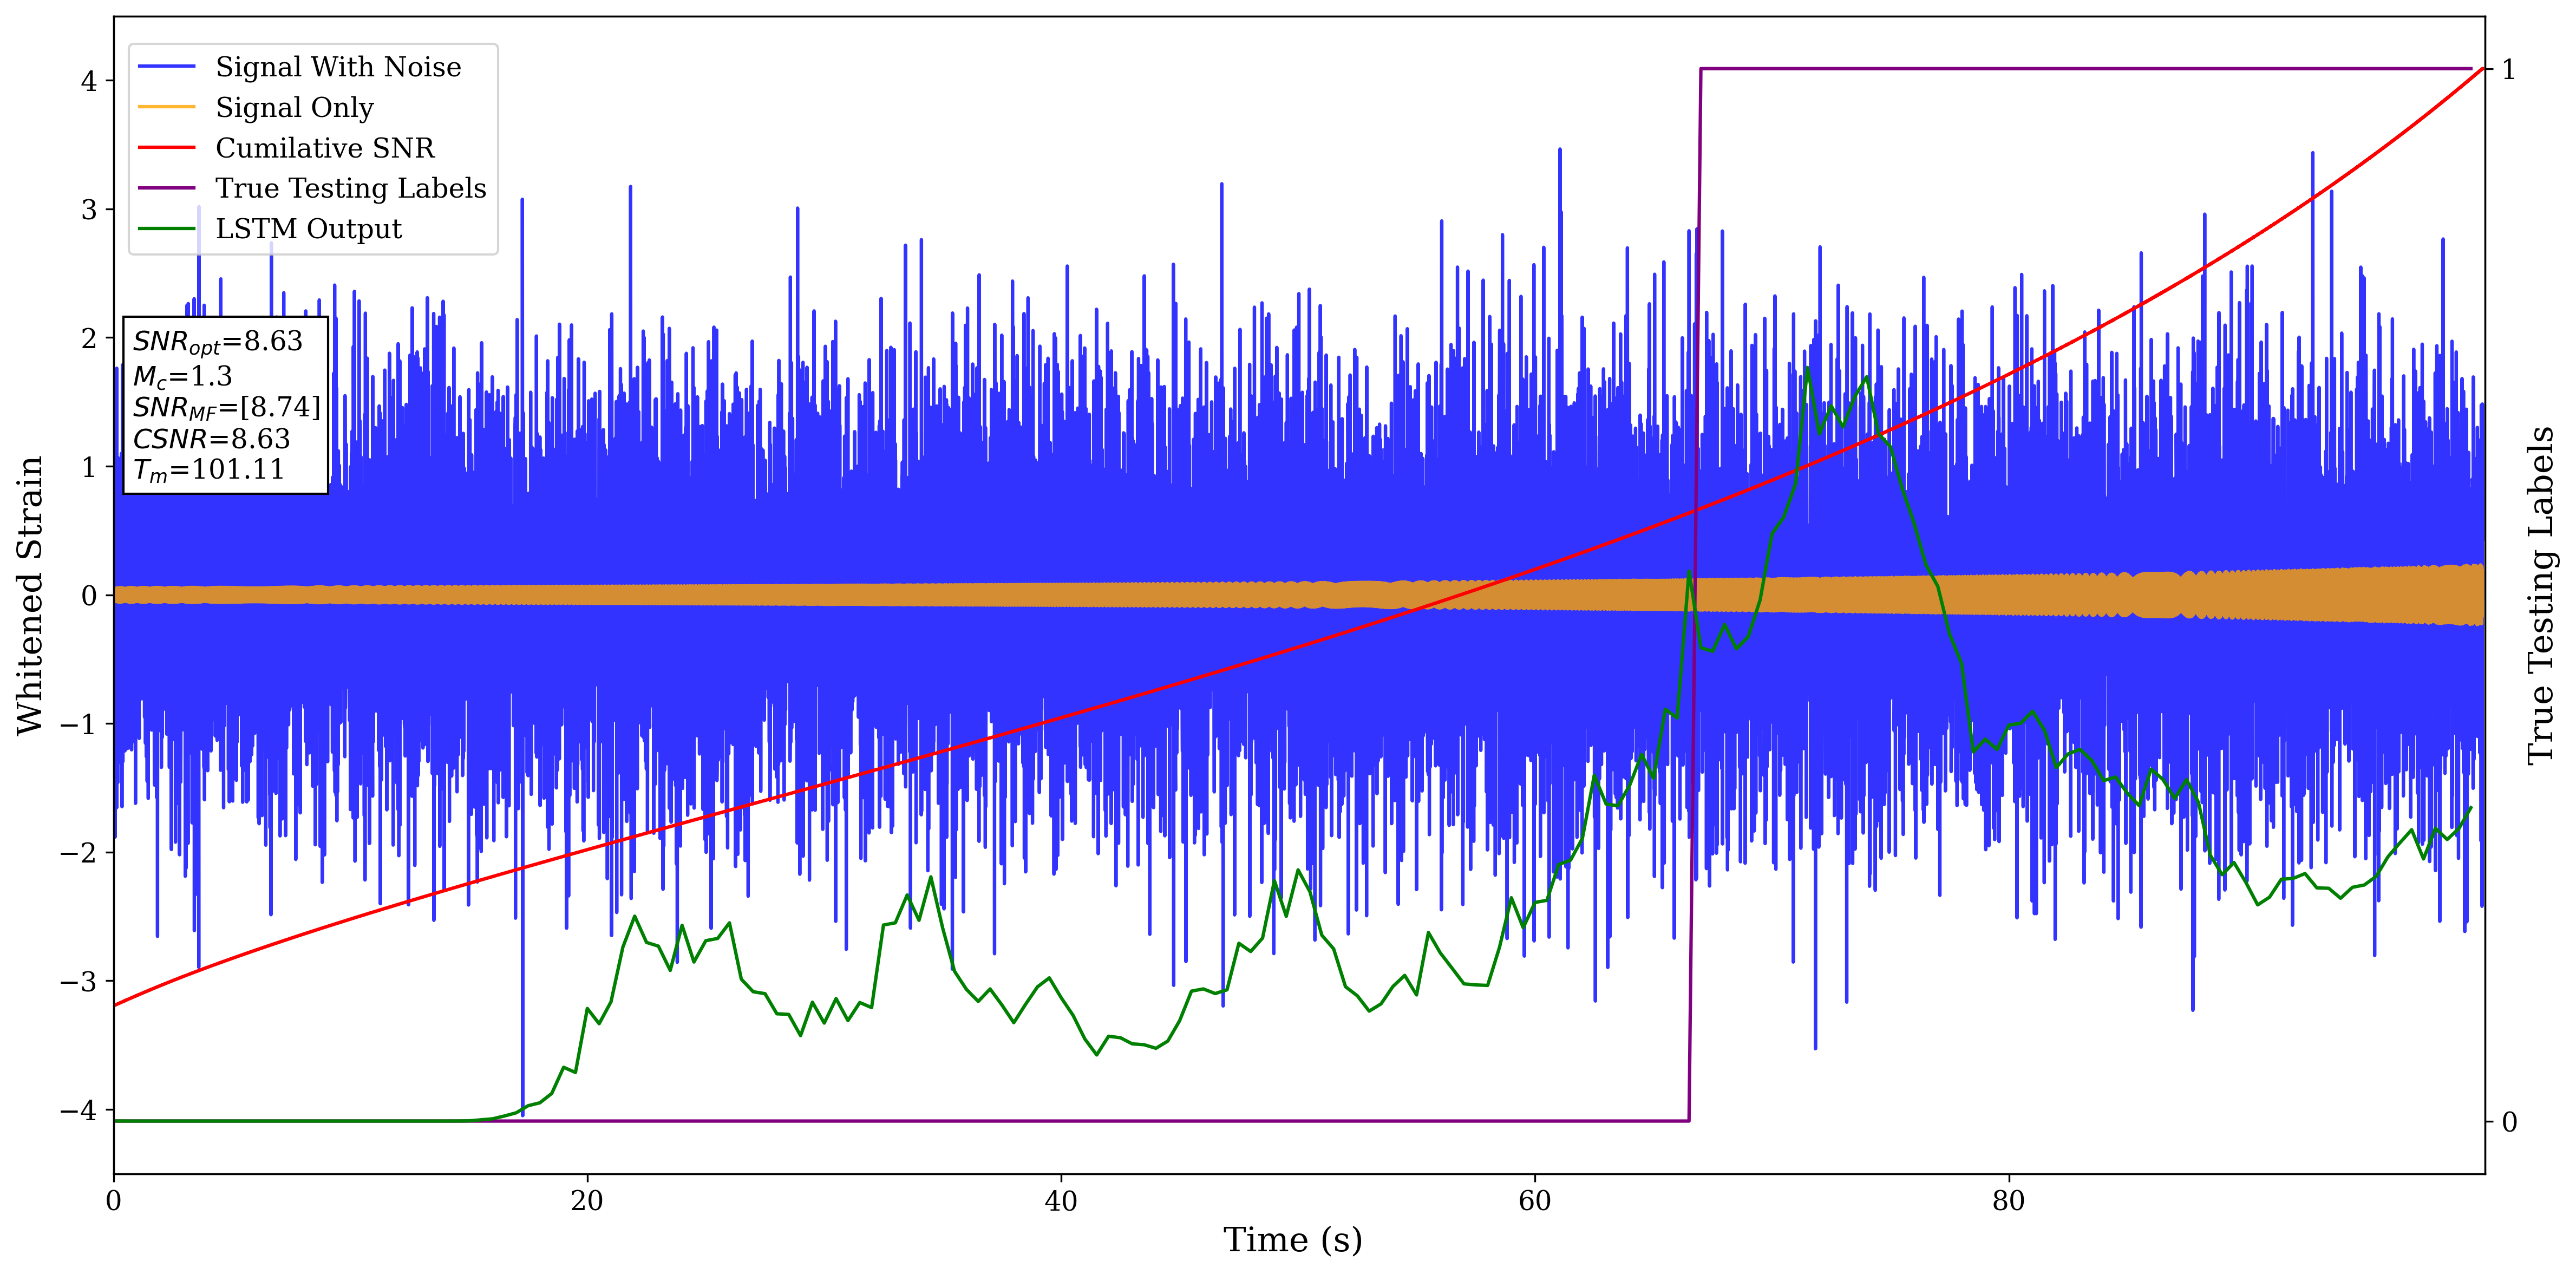Click the blue line swatch in legend

[167, 67]
